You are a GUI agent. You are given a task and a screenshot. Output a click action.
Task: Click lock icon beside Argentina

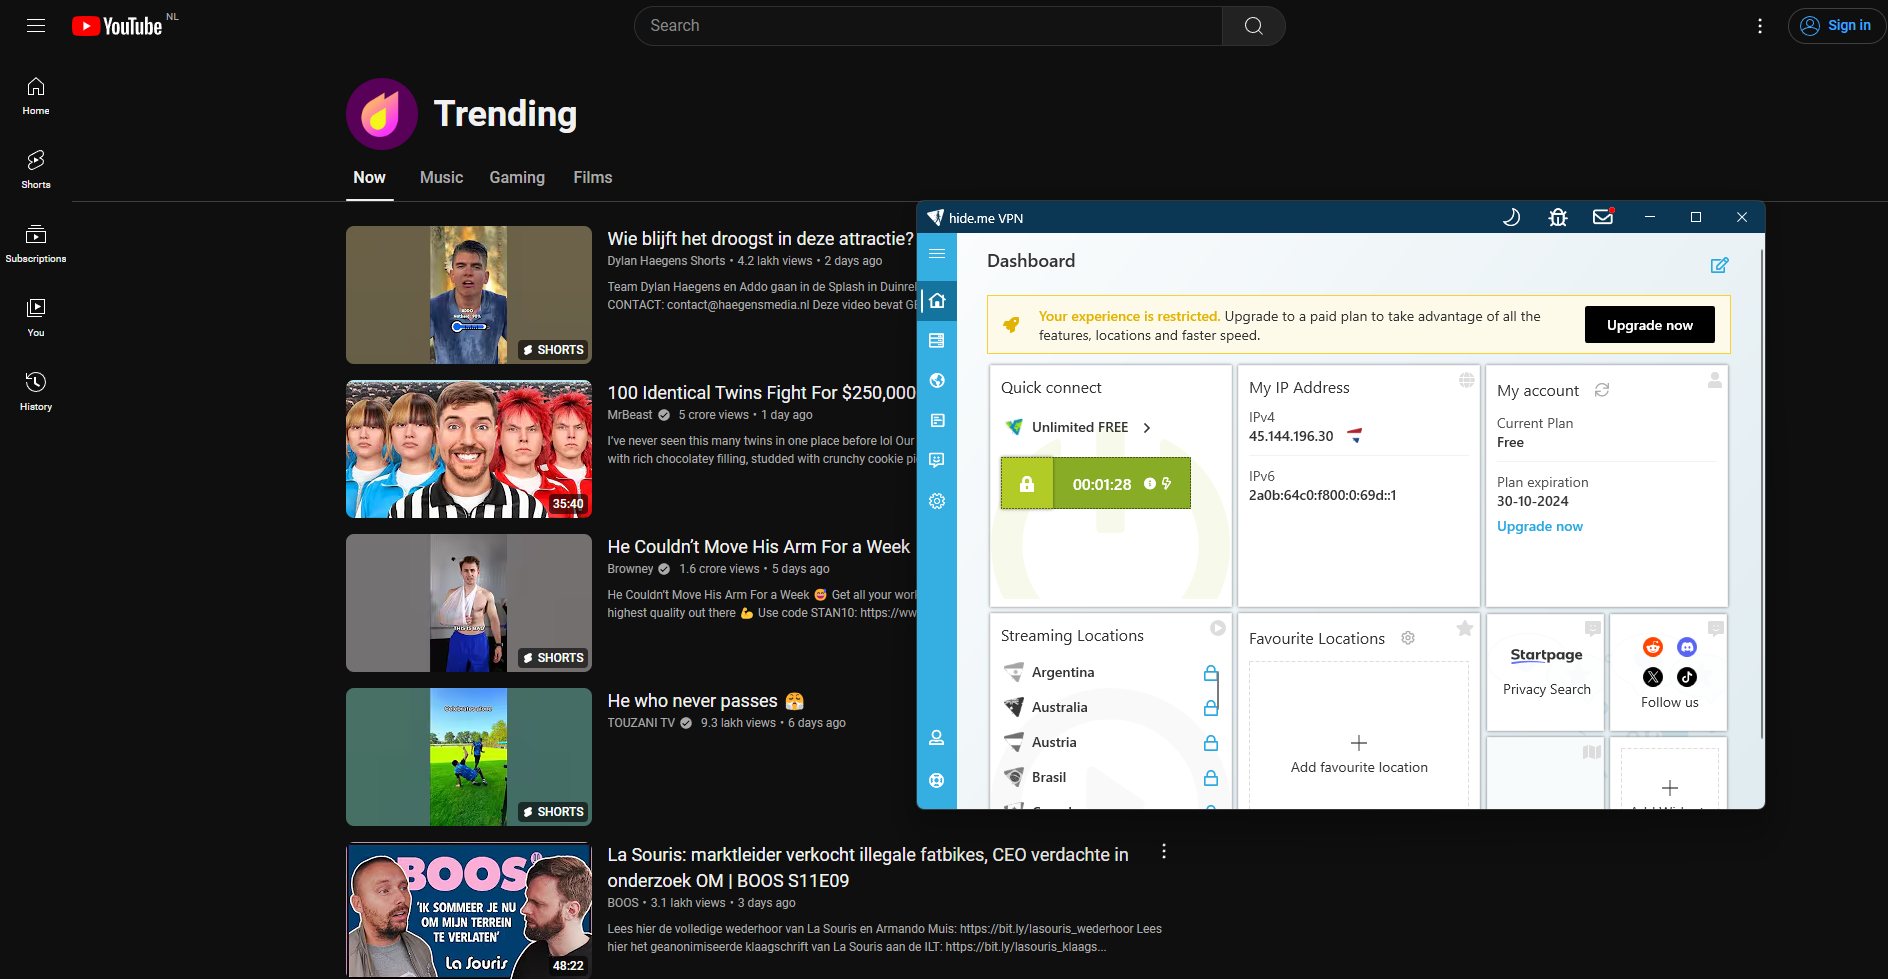point(1211,673)
